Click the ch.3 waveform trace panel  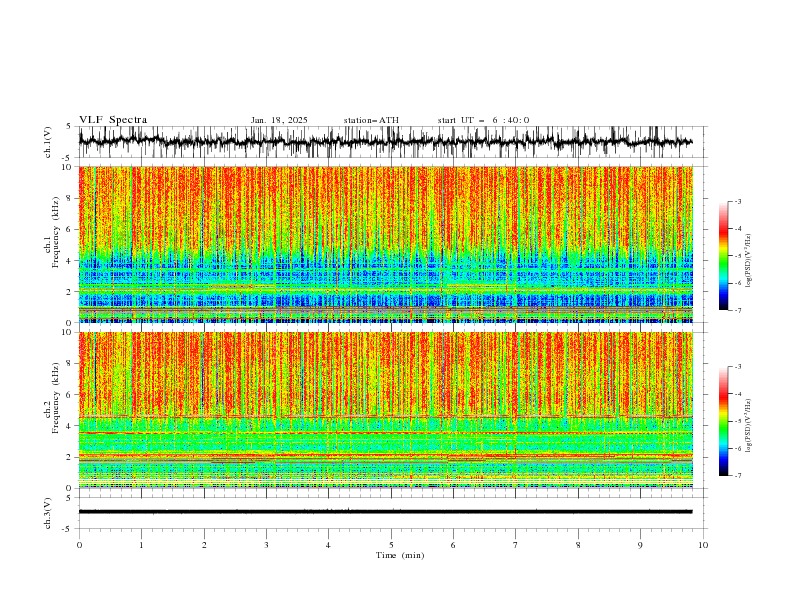(x=391, y=513)
